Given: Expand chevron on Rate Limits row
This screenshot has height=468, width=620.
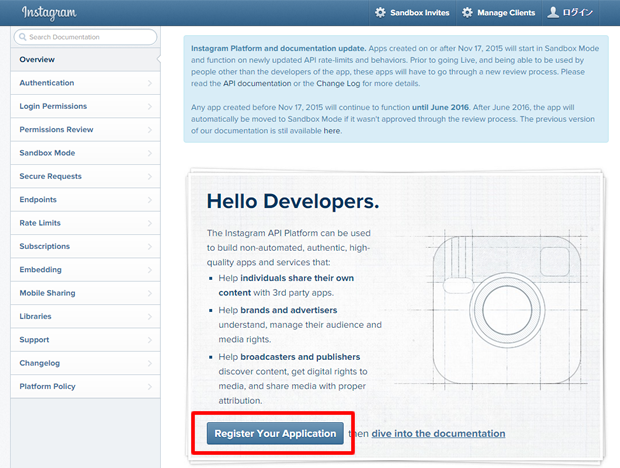Looking at the screenshot, I should pyautogui.click(x=150, y=223).
